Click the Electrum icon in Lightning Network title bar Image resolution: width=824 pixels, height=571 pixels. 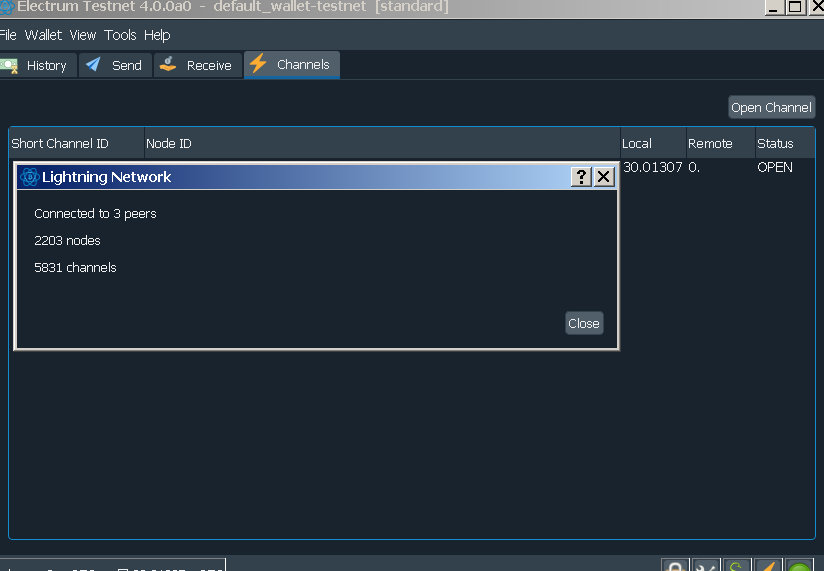[29, 177]
